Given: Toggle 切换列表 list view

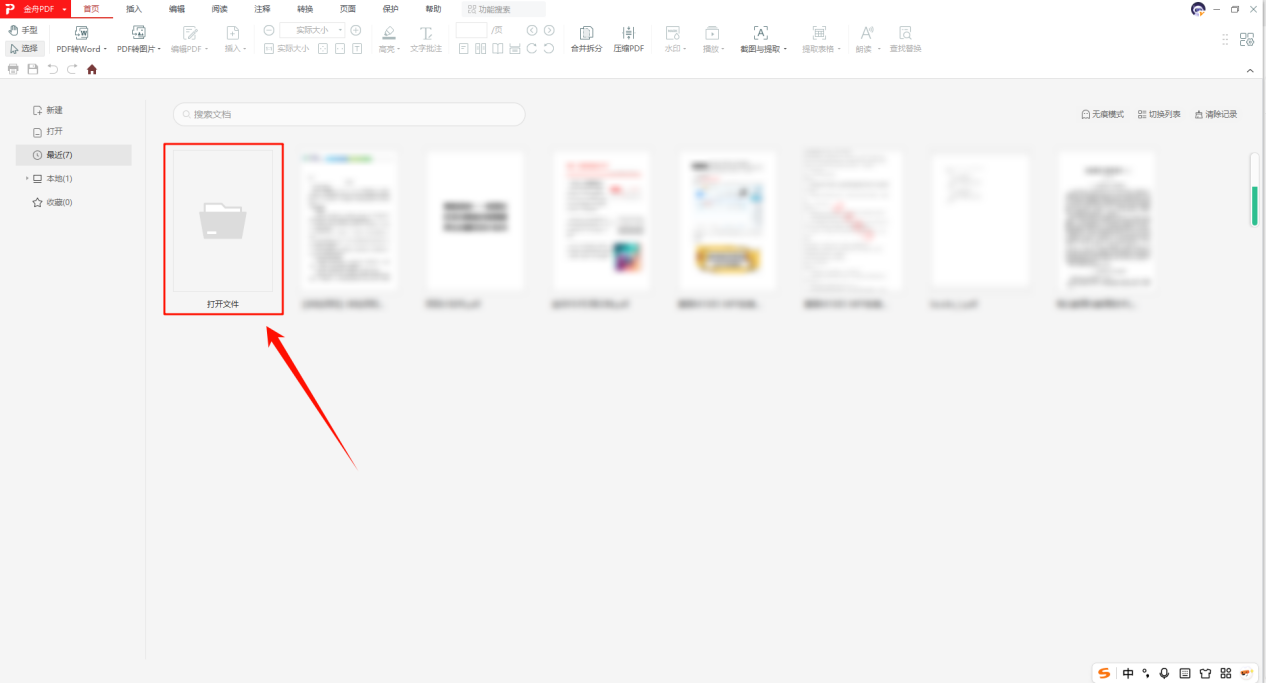Looking at the screenshot, I should (1159, 114).
